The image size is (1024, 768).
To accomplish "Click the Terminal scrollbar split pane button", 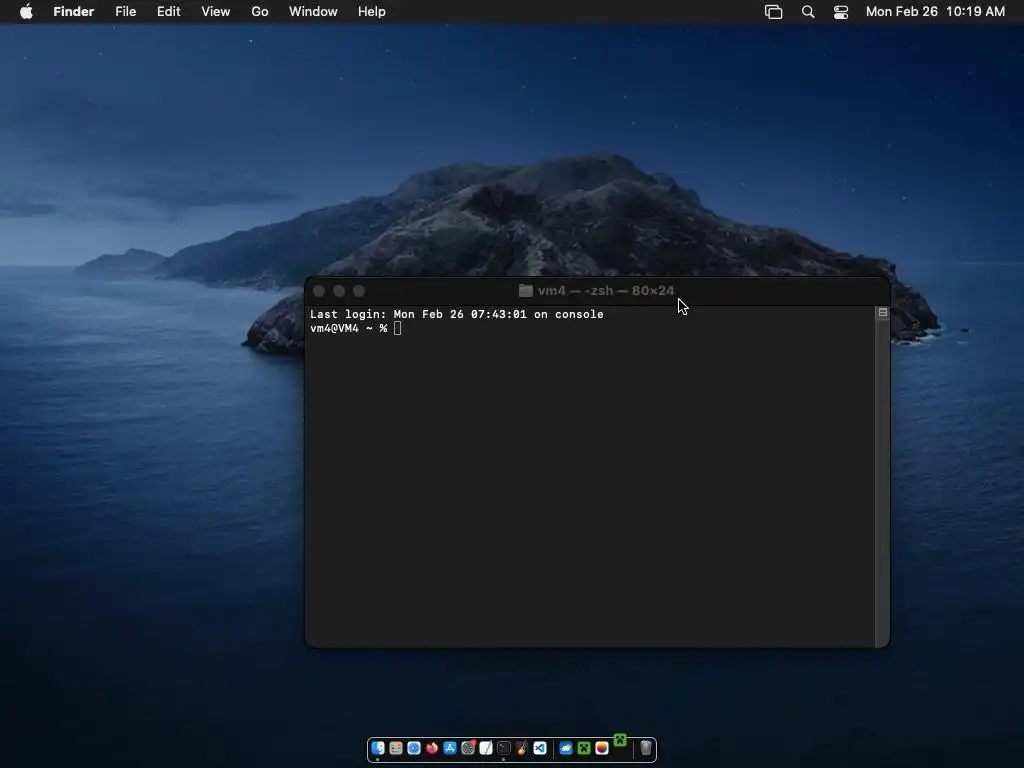I will click(x=883, y=313).
